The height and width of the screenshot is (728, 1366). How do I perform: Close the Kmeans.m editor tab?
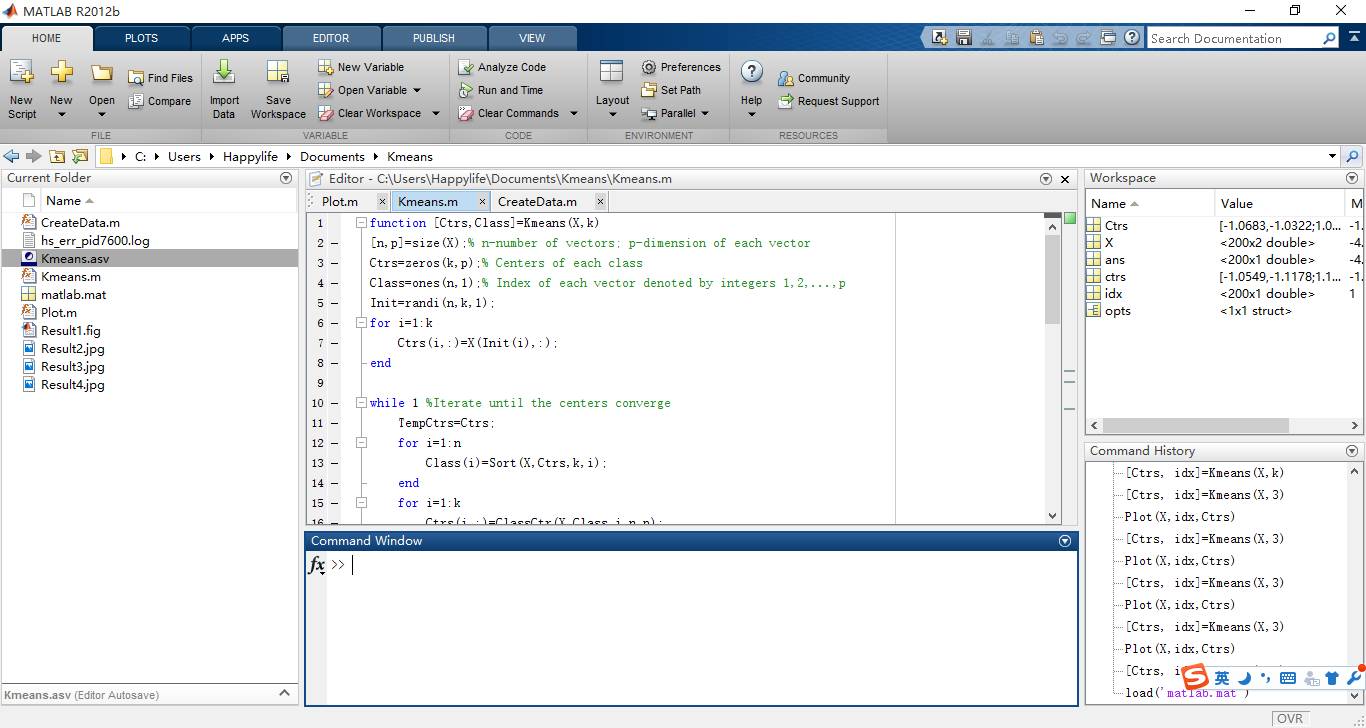point(482,201)
